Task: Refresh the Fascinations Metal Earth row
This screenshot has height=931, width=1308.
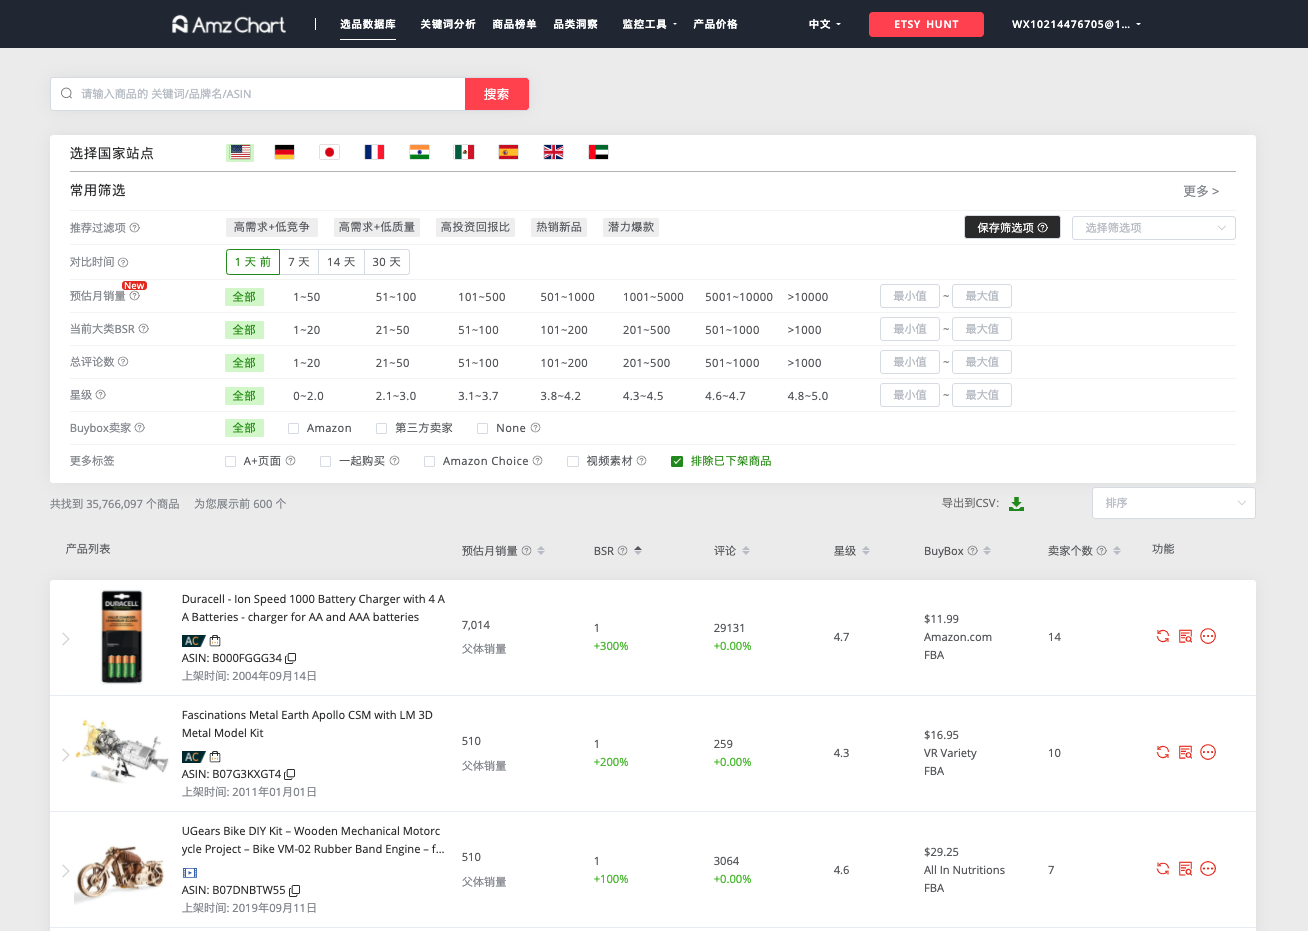Action: coord(1163,752)
